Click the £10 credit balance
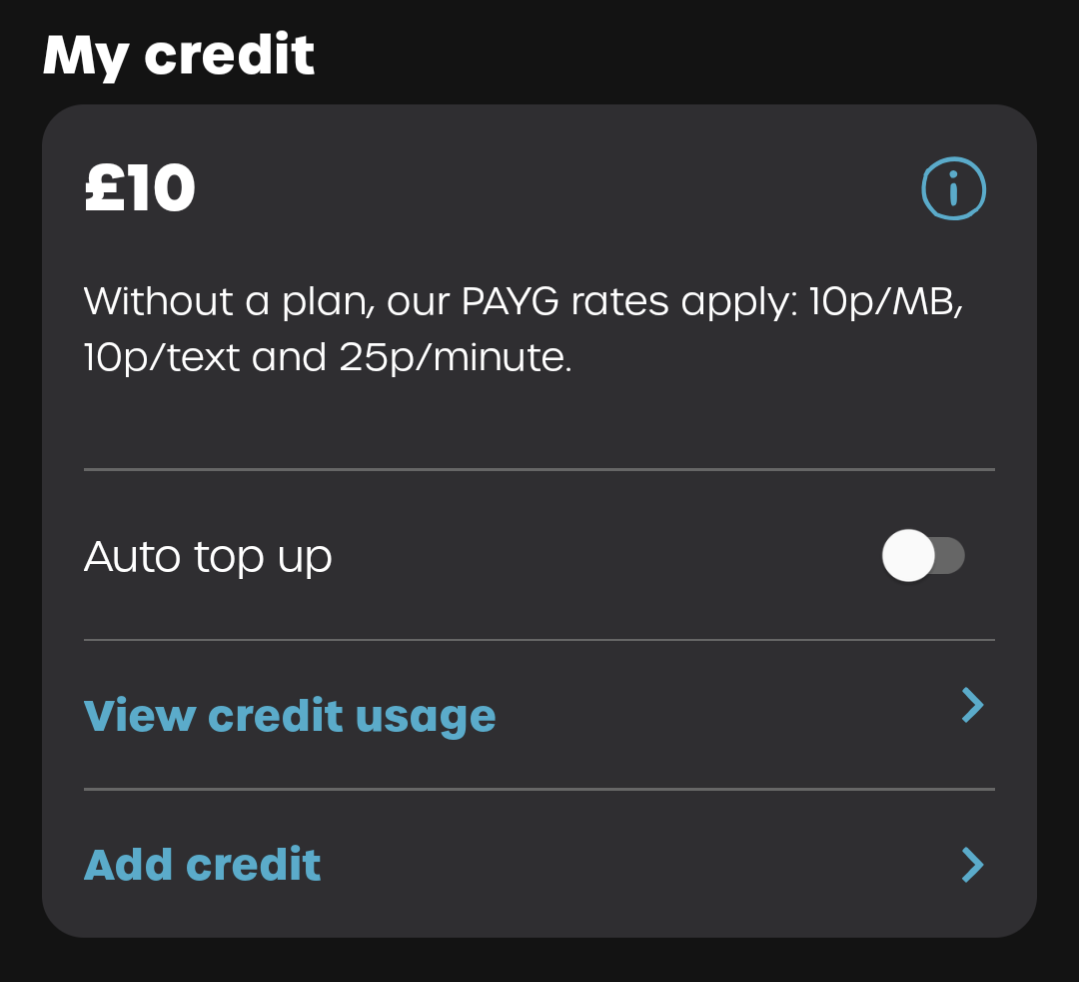1079x982 pixels. 140,187
